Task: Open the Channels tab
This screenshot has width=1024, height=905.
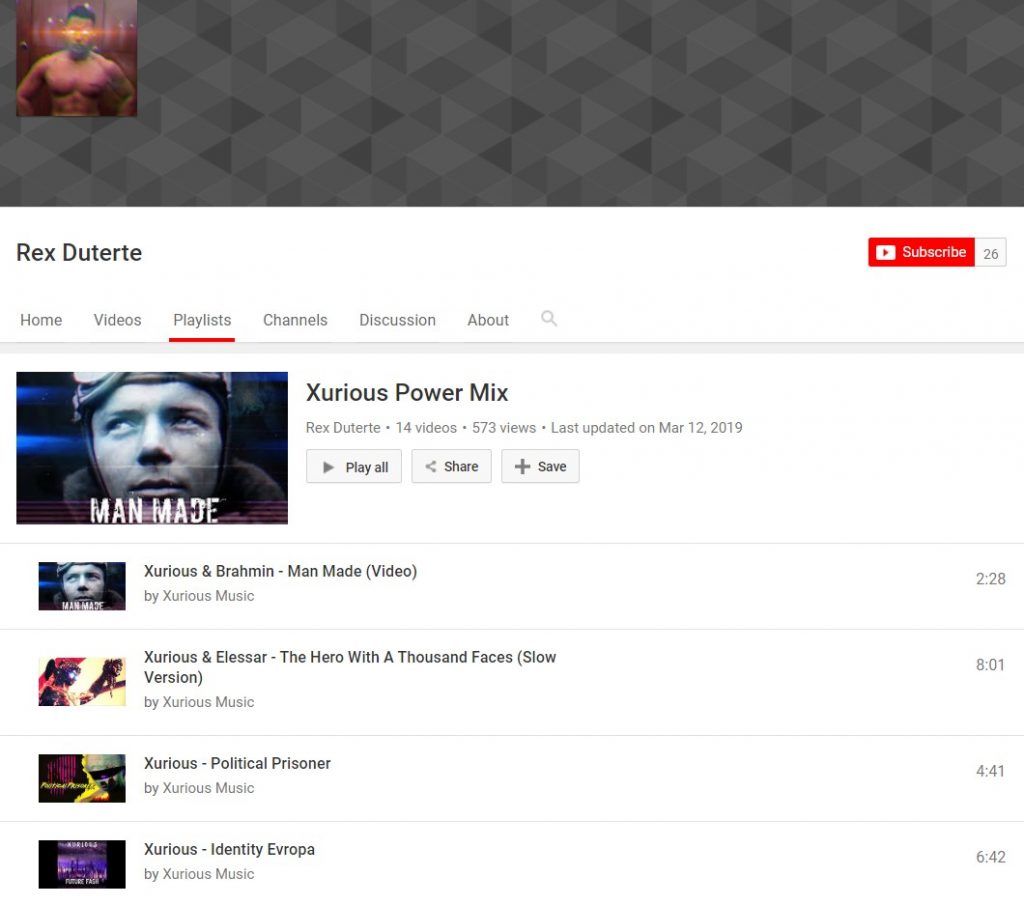Action: 295,320
